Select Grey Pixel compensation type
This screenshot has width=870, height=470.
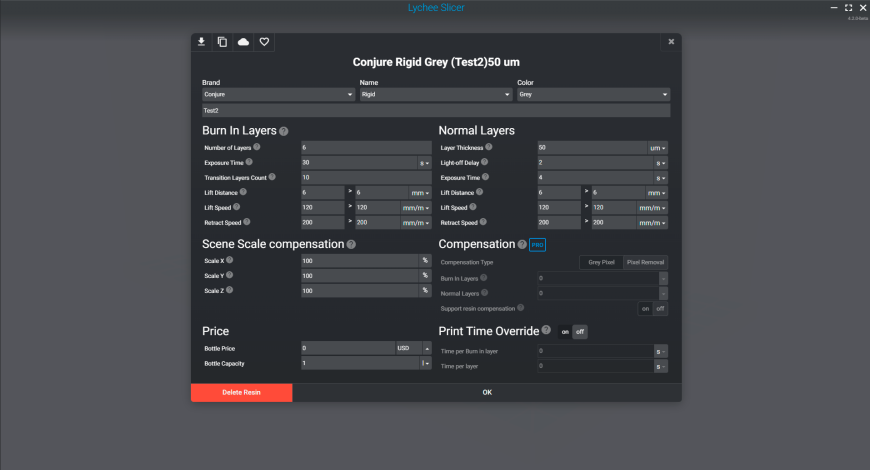pos(601,262)
